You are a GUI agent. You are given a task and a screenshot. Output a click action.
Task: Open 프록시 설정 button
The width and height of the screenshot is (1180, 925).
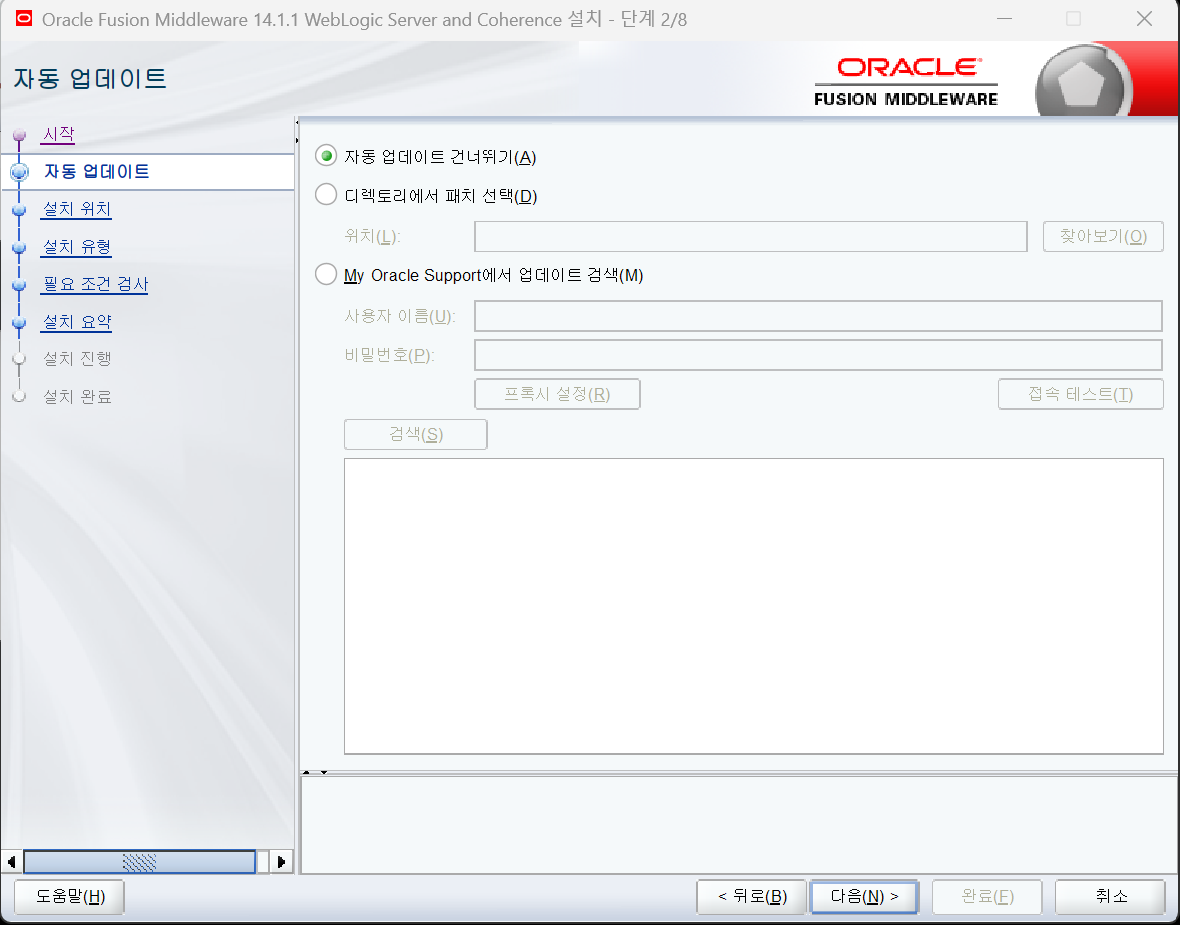[557, 394]
